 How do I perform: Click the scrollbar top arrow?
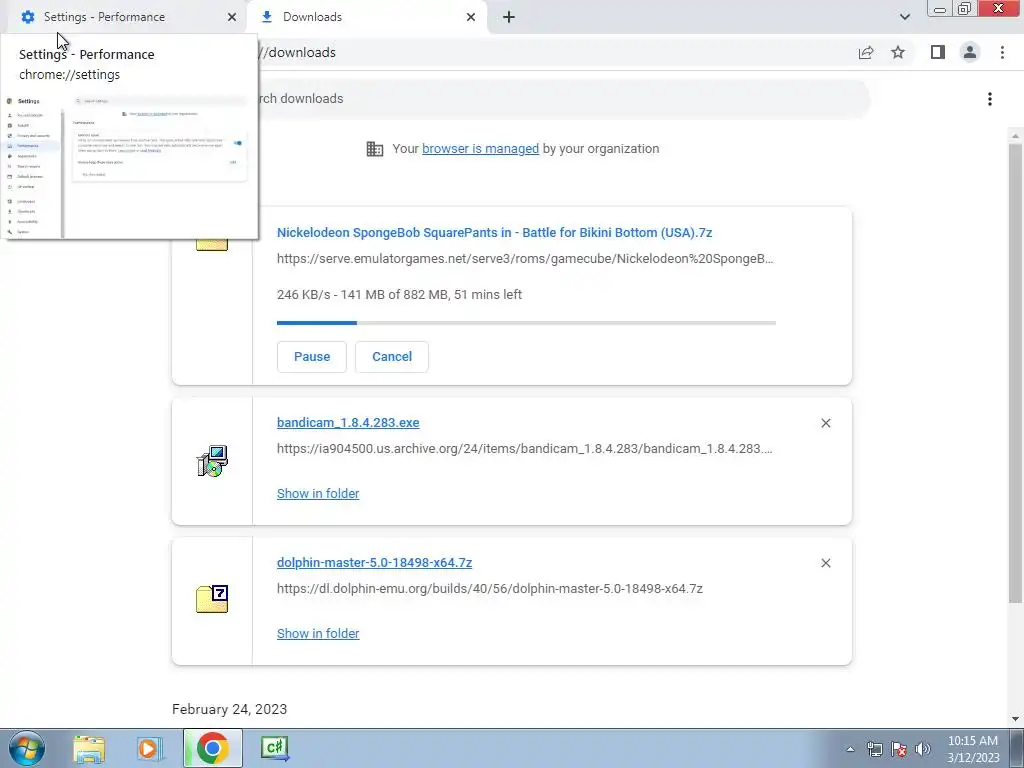1015,136
